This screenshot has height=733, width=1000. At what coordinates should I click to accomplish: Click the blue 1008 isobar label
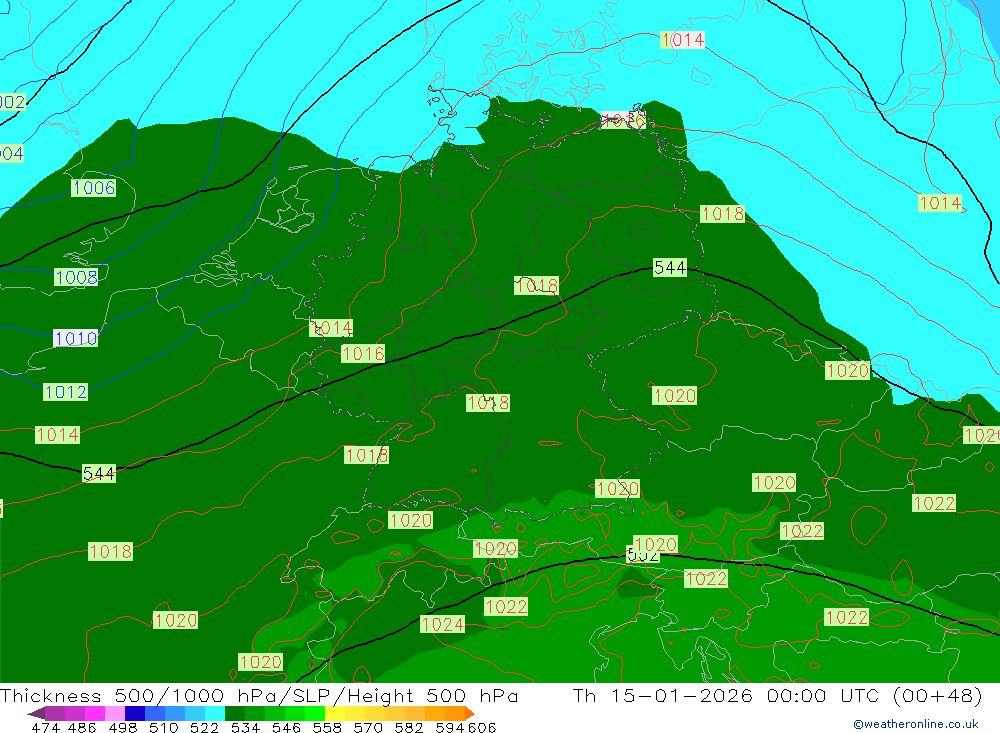click(x=77, y=278)
